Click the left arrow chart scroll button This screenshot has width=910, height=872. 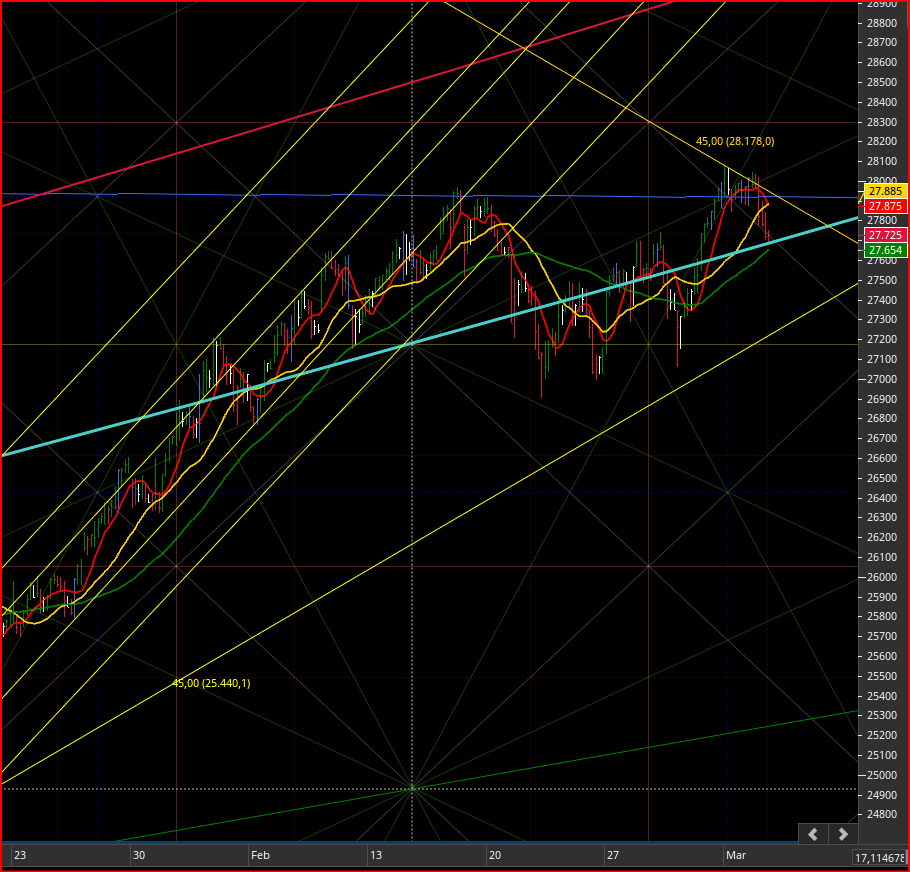point(813,834)
